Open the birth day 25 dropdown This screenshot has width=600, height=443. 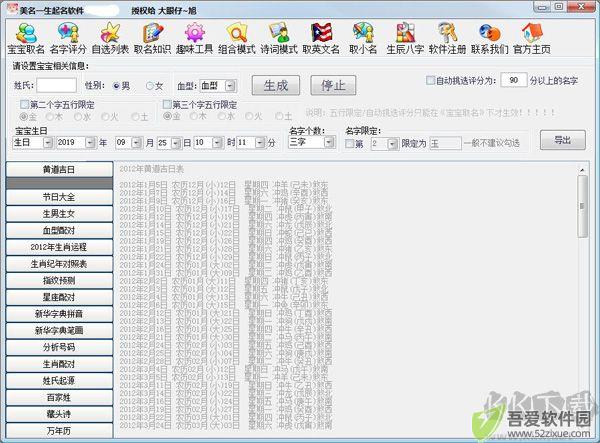click(176, 143)
